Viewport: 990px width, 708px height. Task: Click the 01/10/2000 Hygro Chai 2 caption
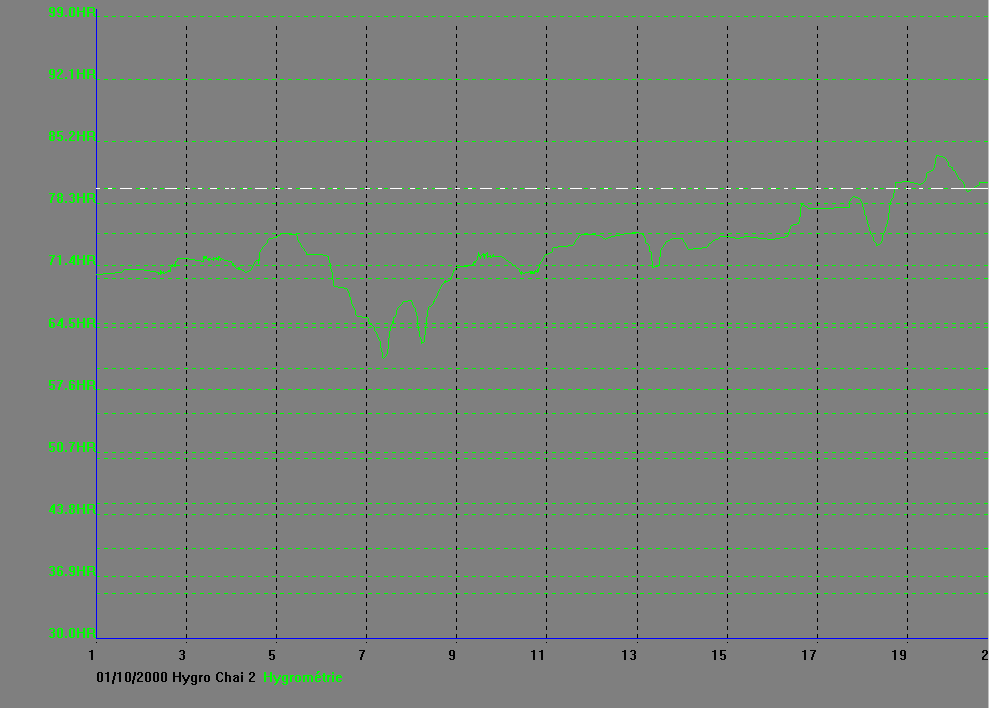coord(176,678)
